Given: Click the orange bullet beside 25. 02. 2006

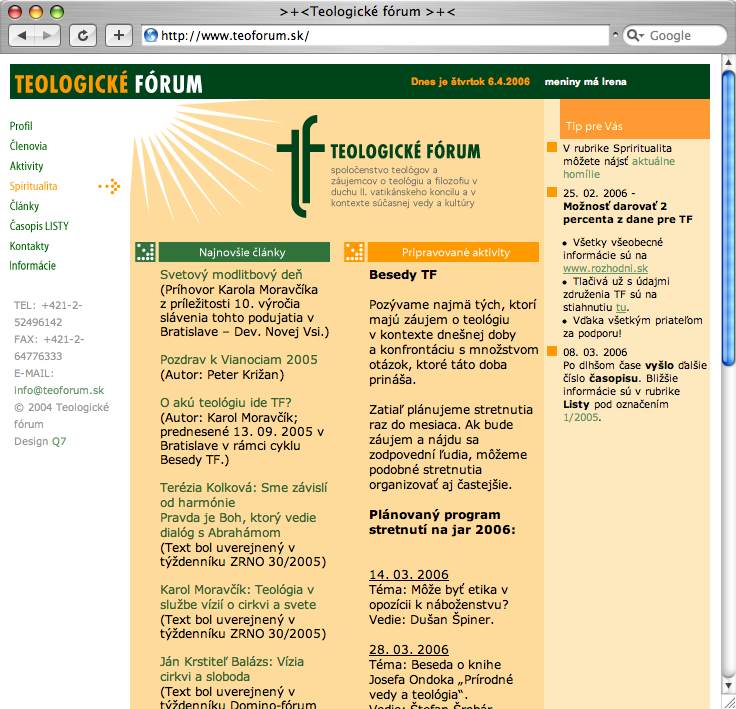Looking at the screenshot, I should 552,192.
